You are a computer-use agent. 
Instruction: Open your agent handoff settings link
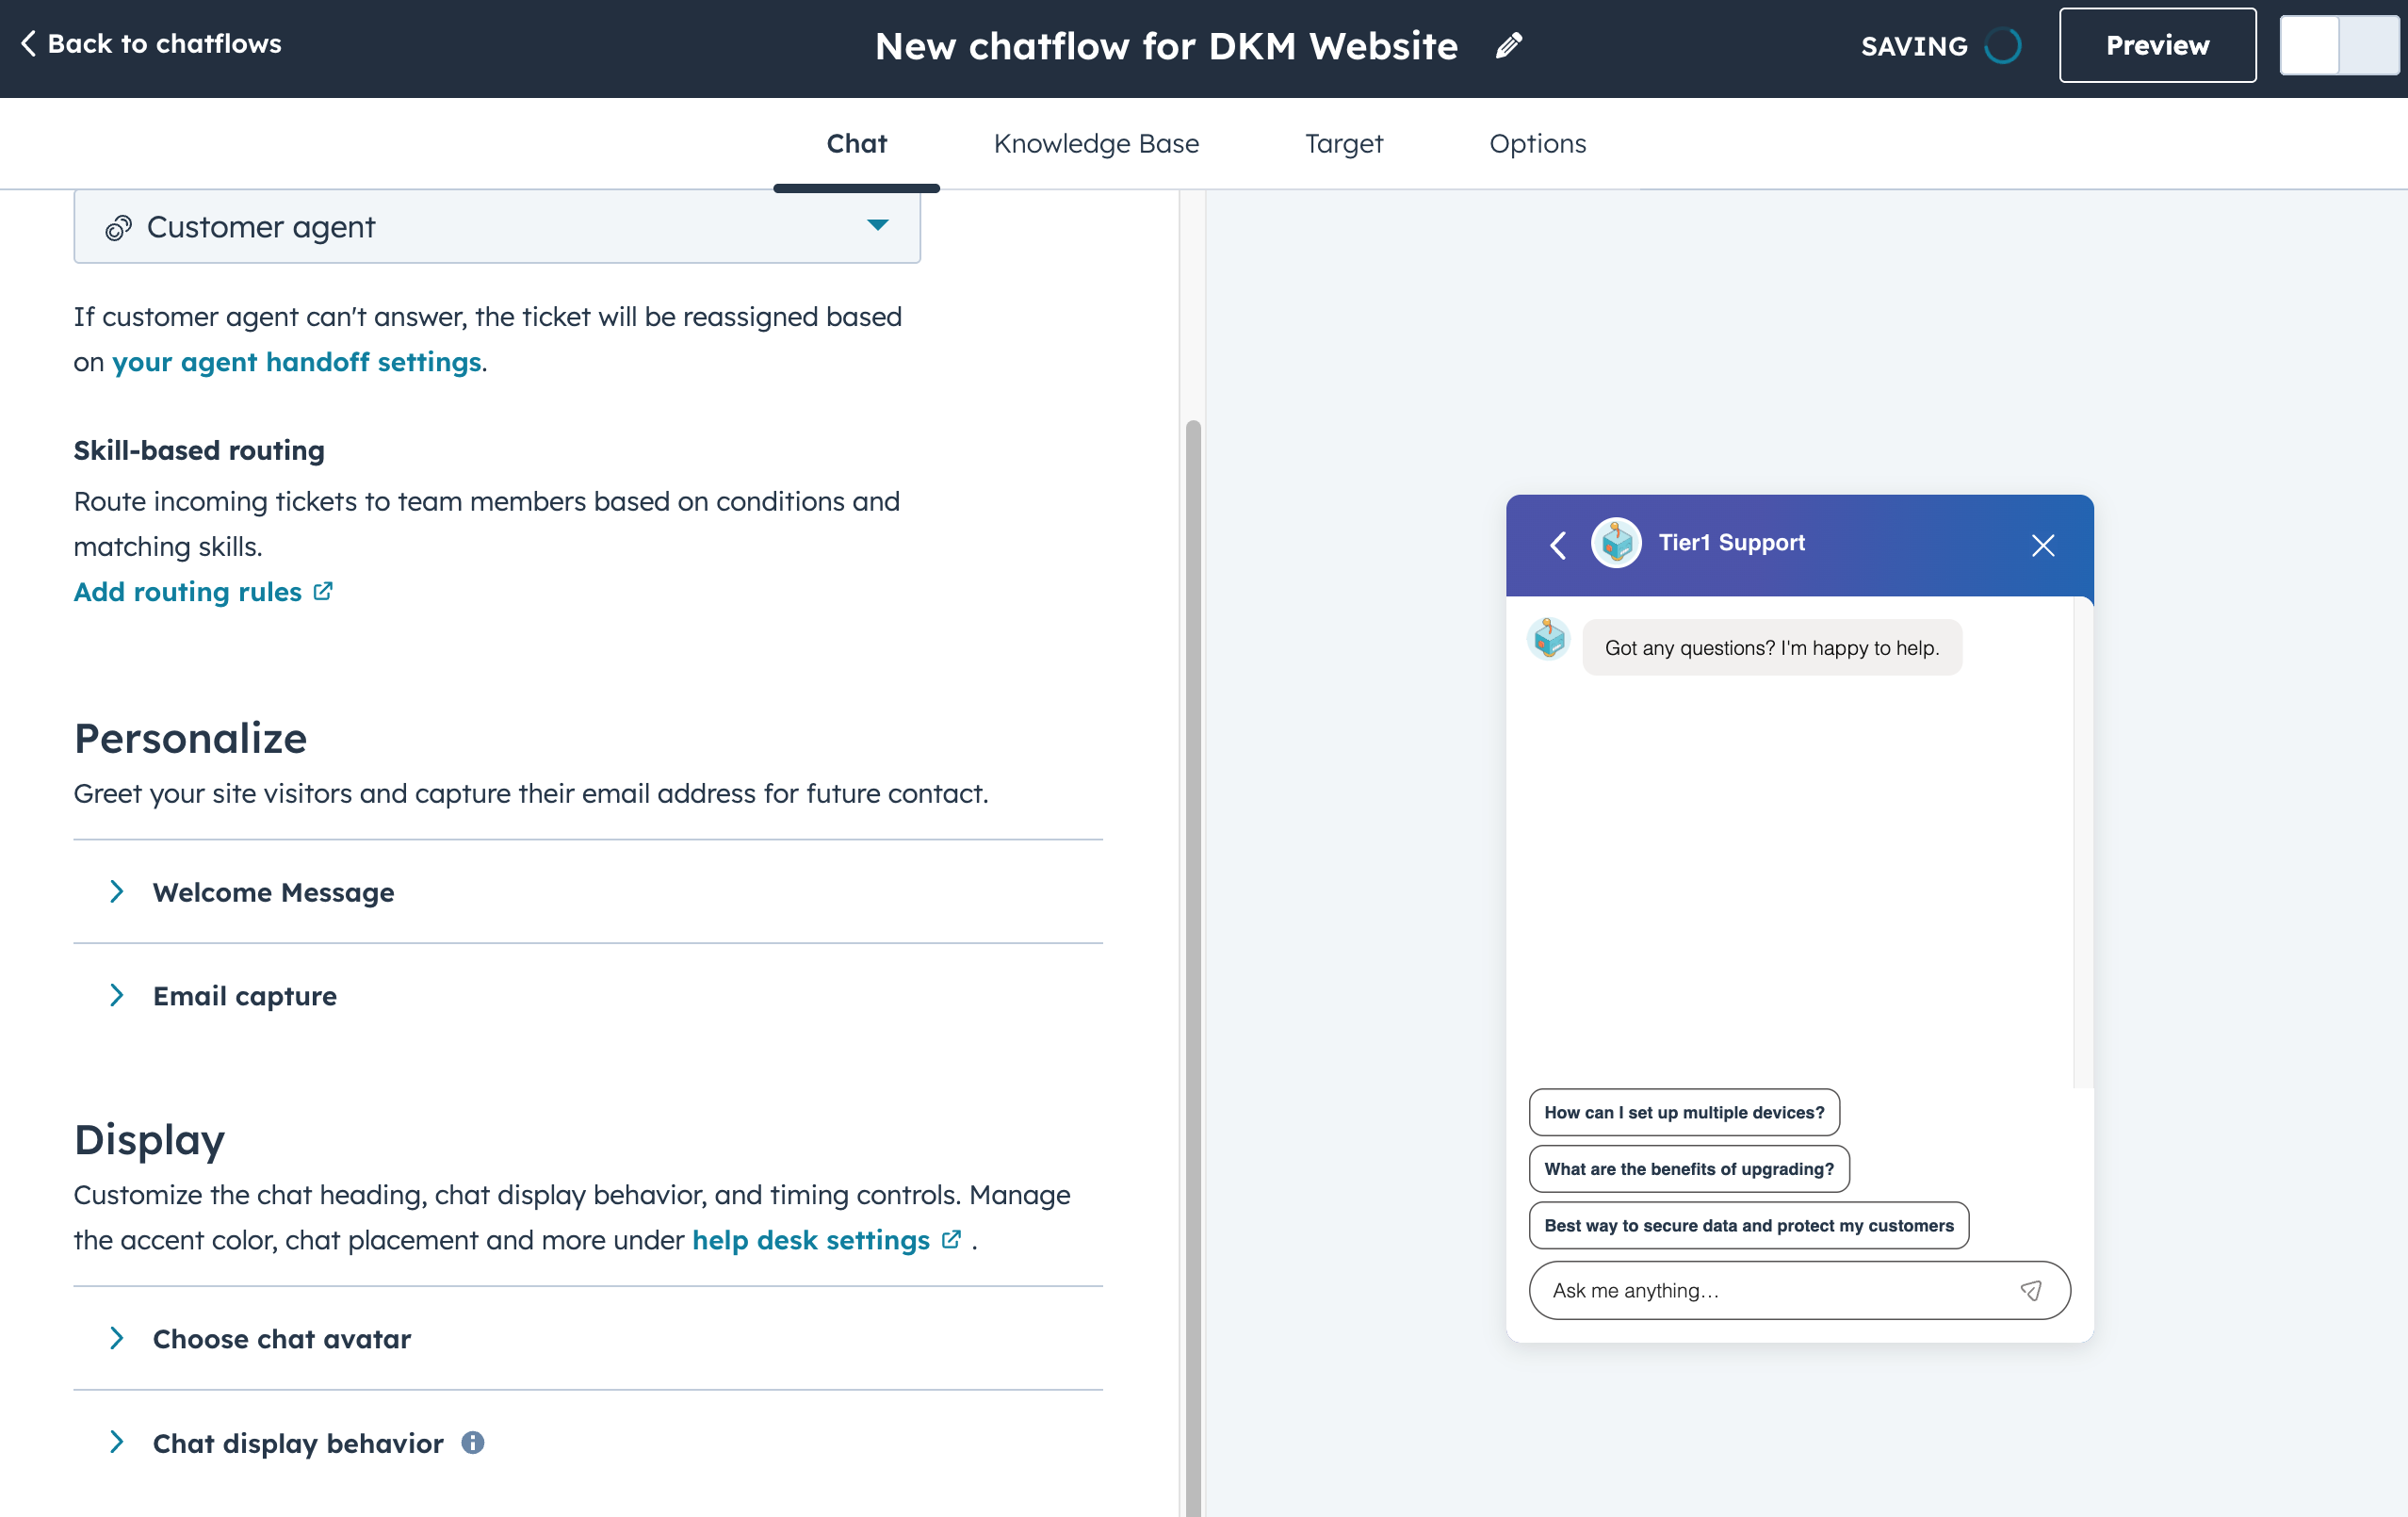point(296,361)
